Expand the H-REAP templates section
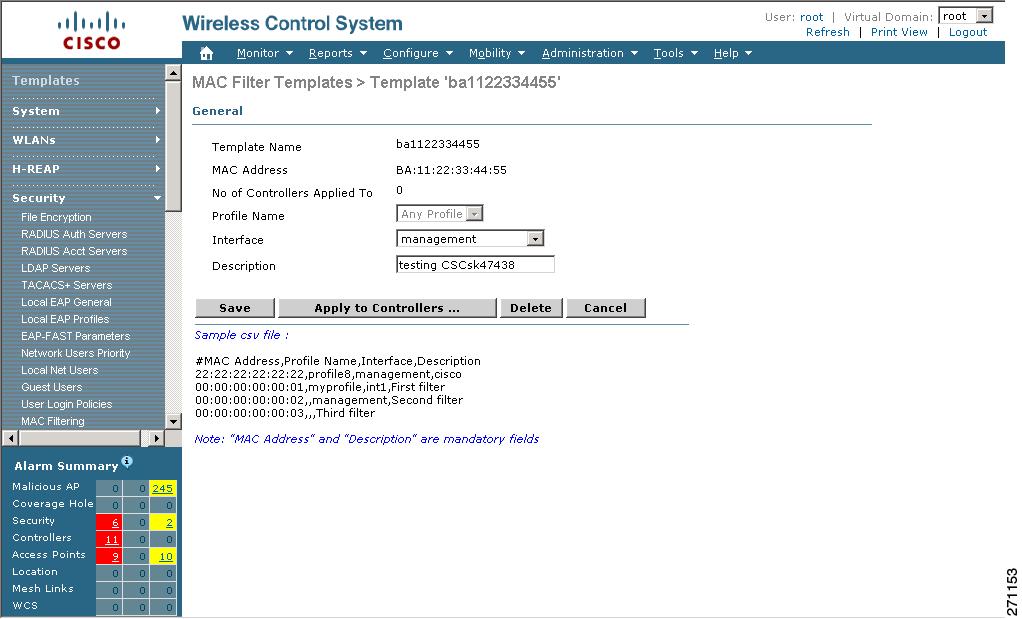Image resolution: width=1022 pixels, height=619 pixels. pyautogui.click(x=86, y=169)
